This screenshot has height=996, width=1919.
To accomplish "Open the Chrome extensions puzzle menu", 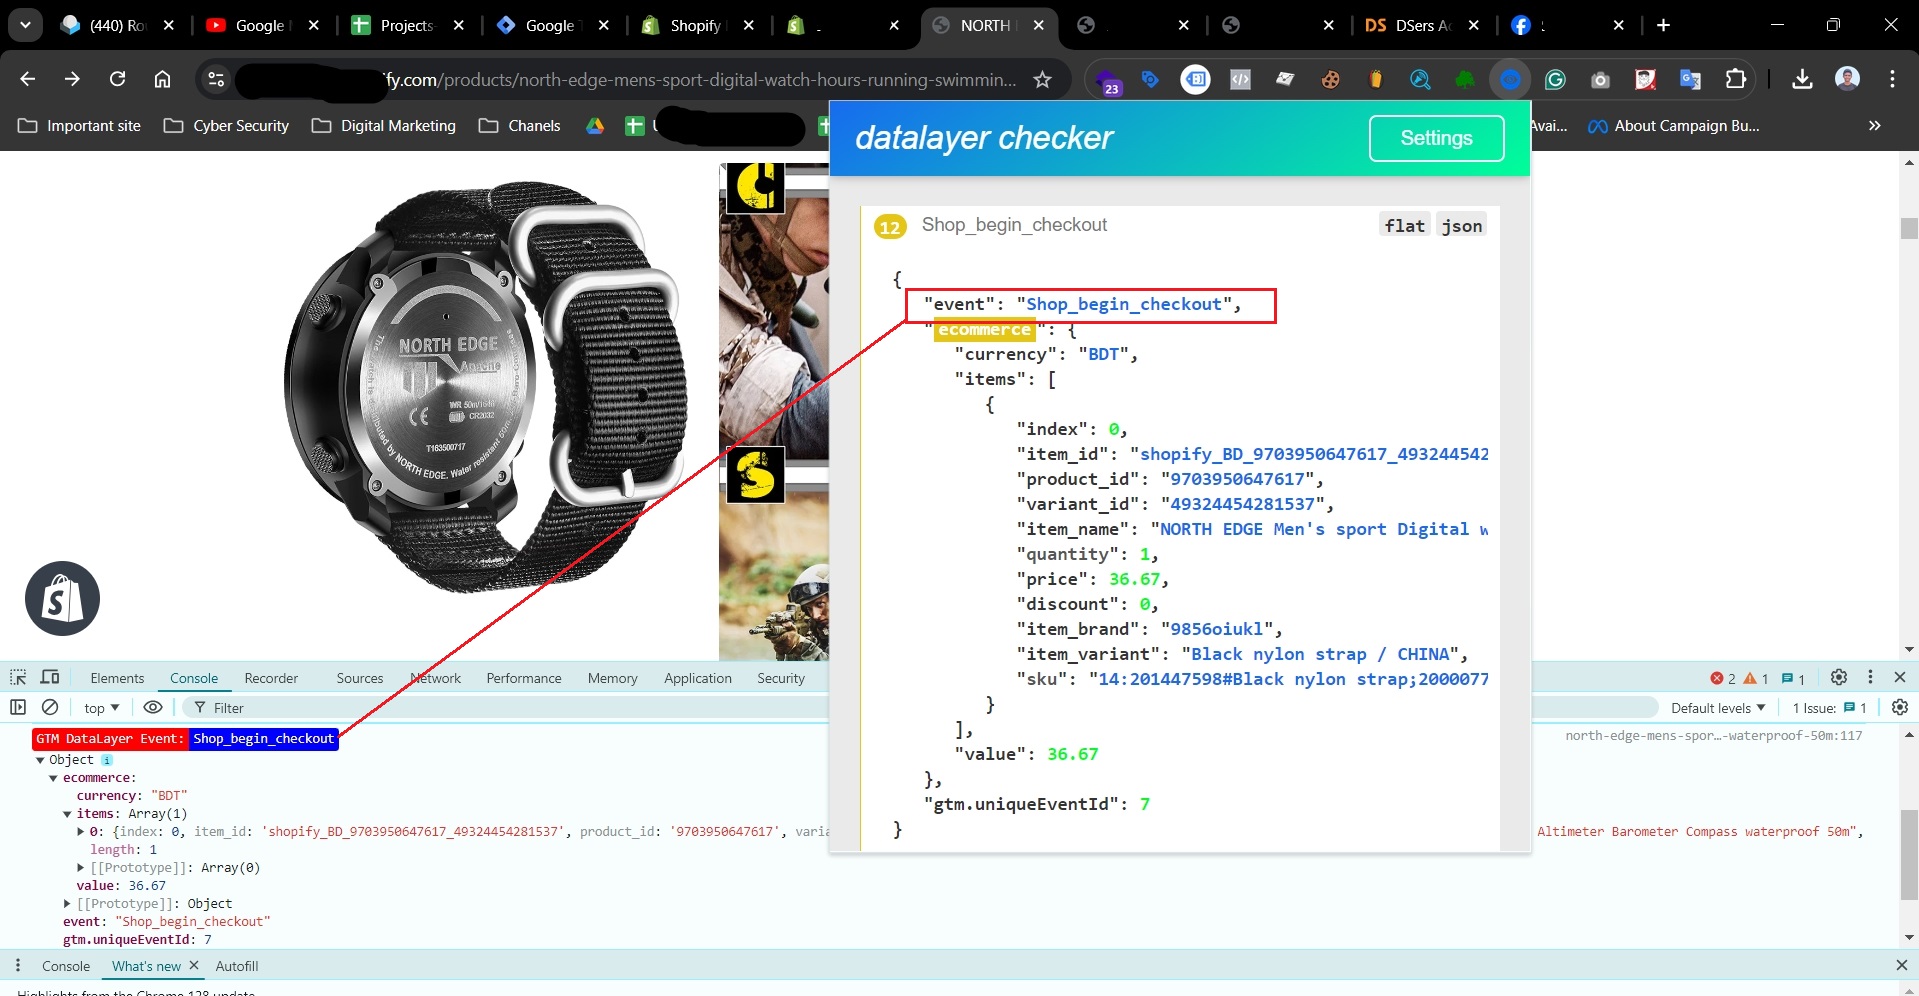I will click(x=1736, y=79).
